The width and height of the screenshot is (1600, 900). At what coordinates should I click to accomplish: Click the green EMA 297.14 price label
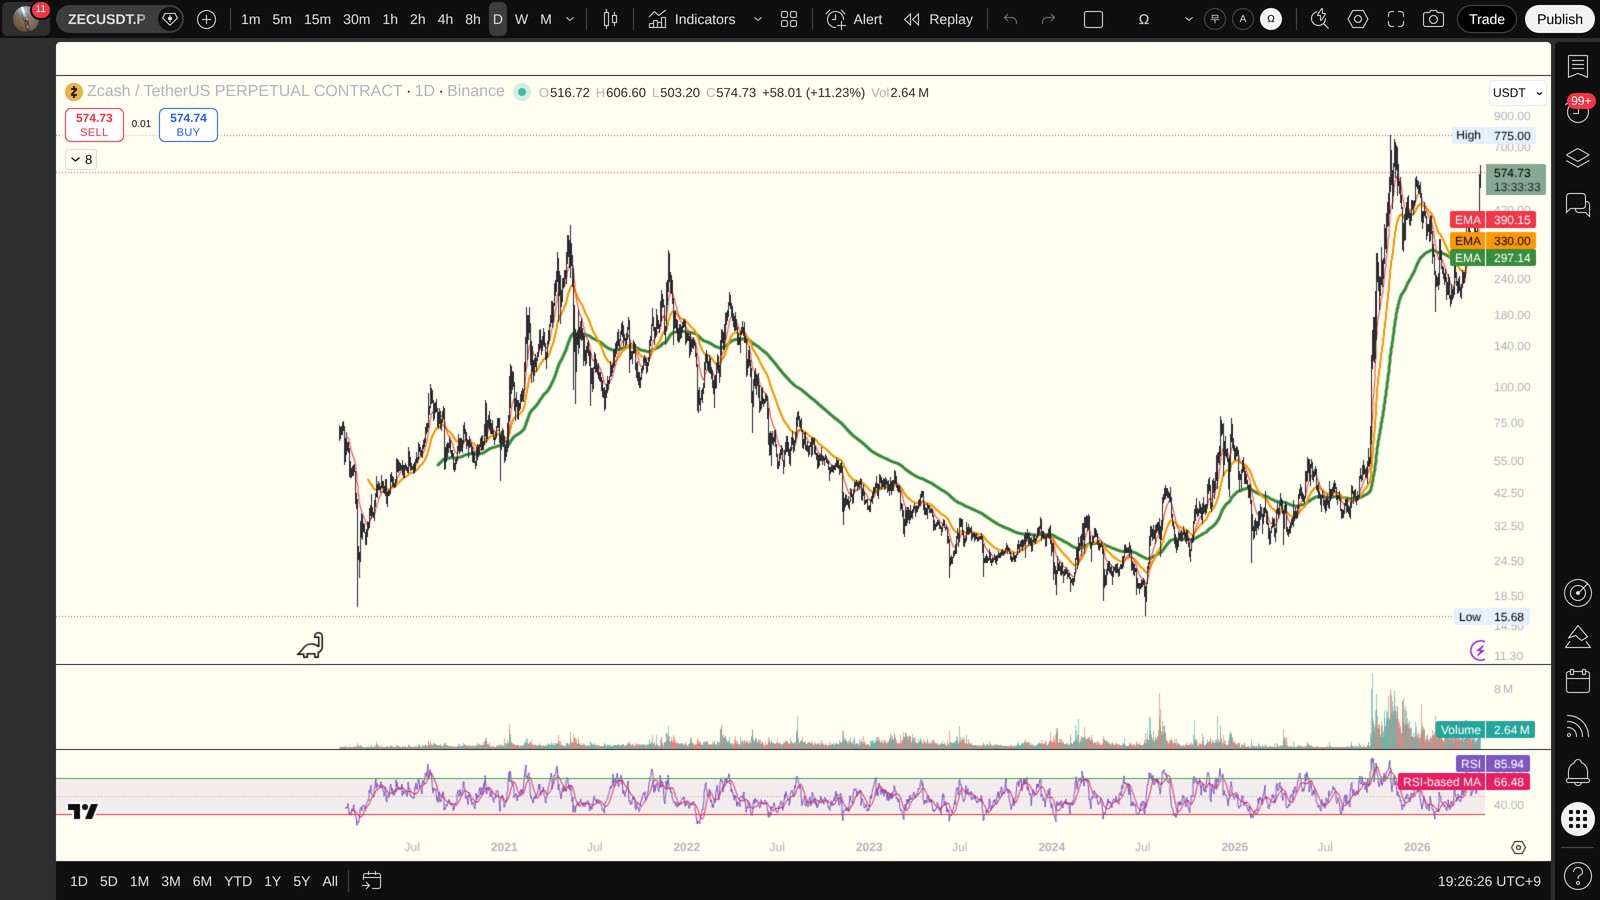coord(1492,258)
